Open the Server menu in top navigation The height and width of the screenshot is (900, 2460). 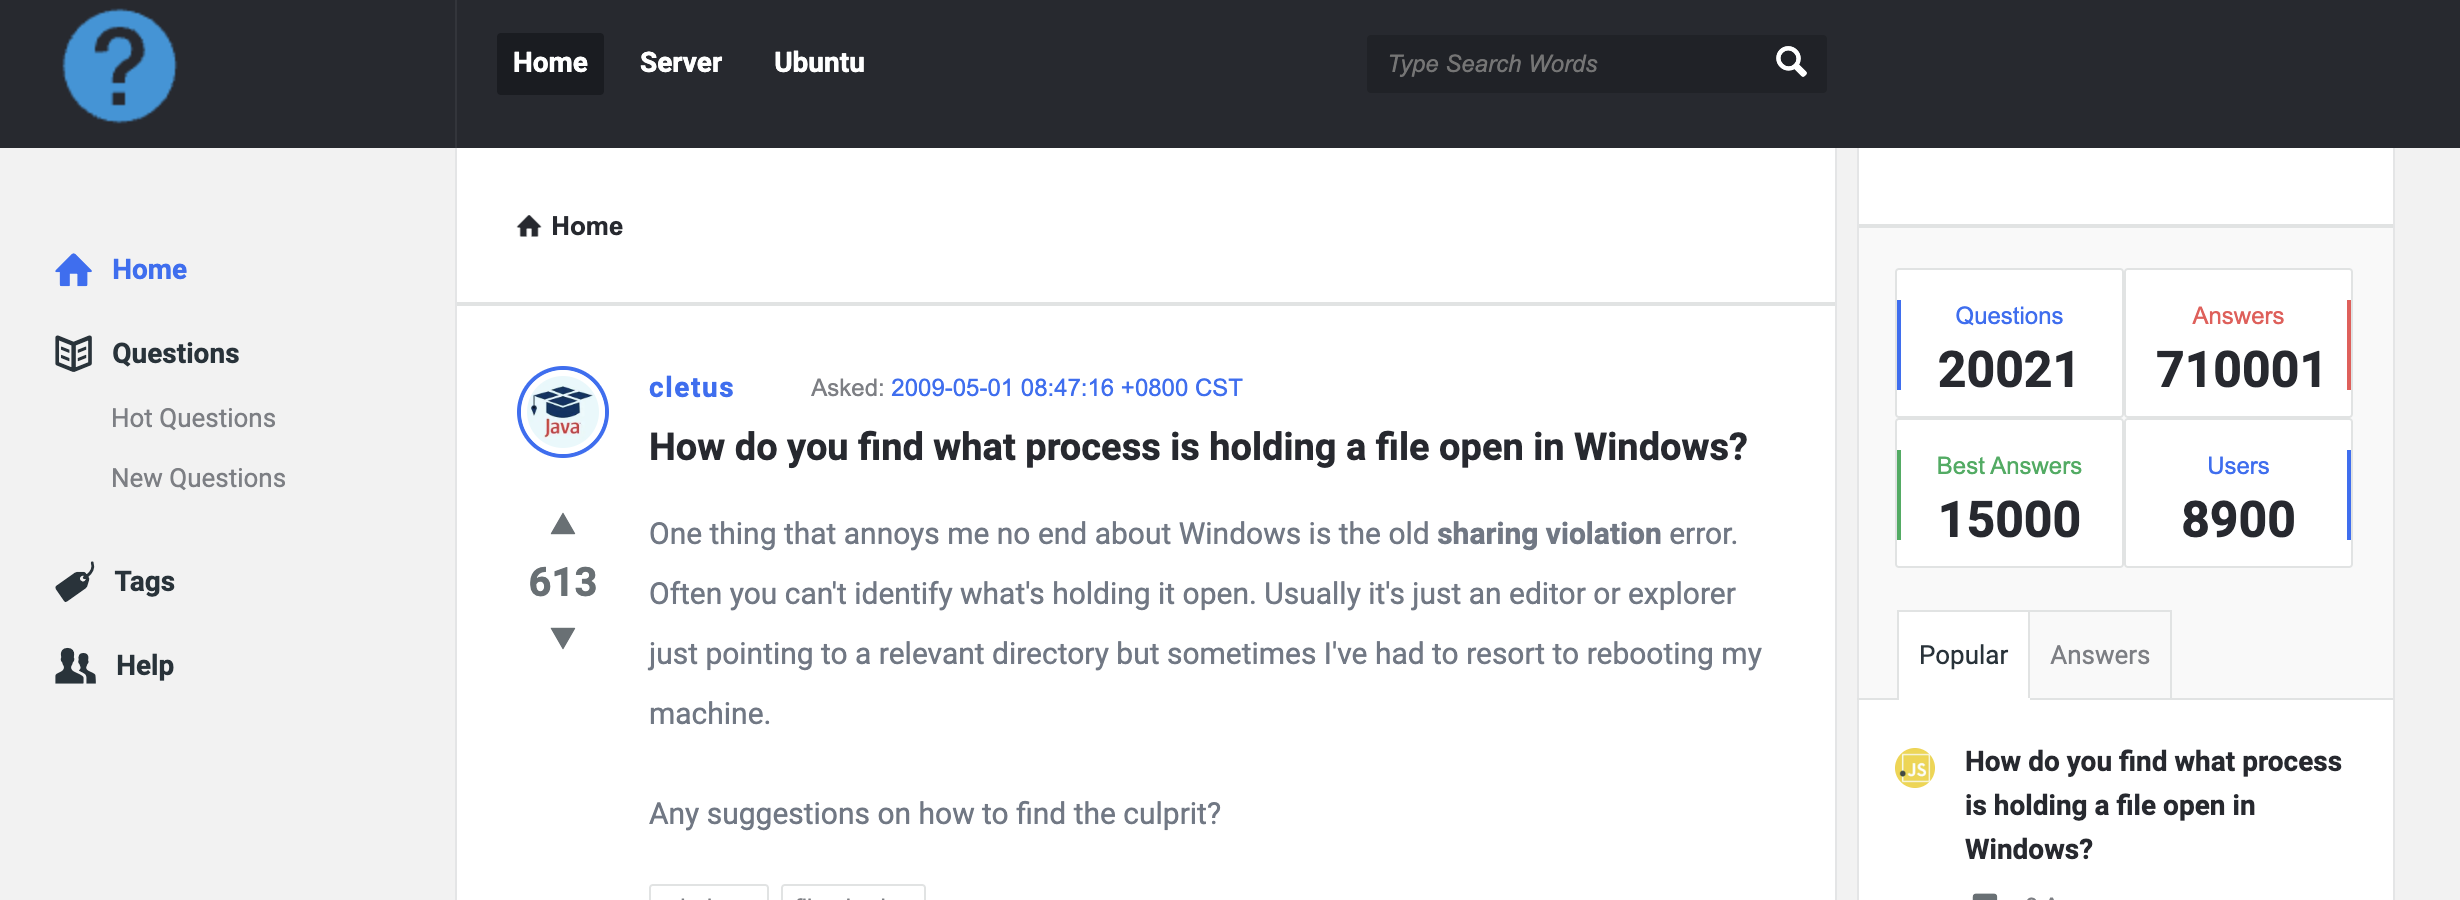tap(680, 63)
